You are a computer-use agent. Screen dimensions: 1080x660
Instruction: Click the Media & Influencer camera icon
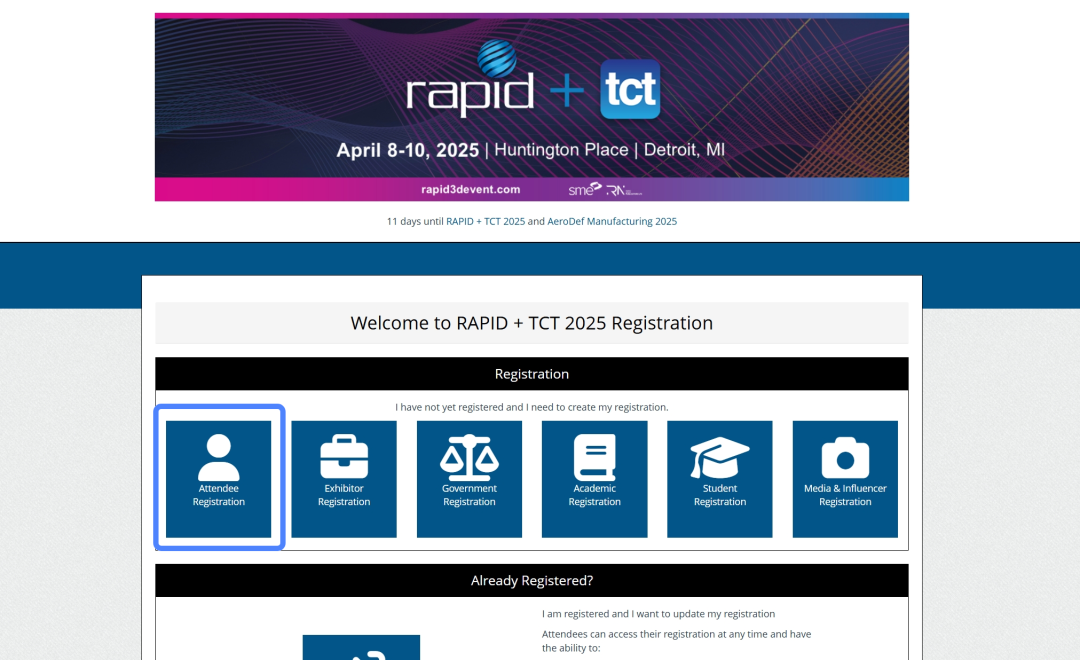(x=845, y=458)
